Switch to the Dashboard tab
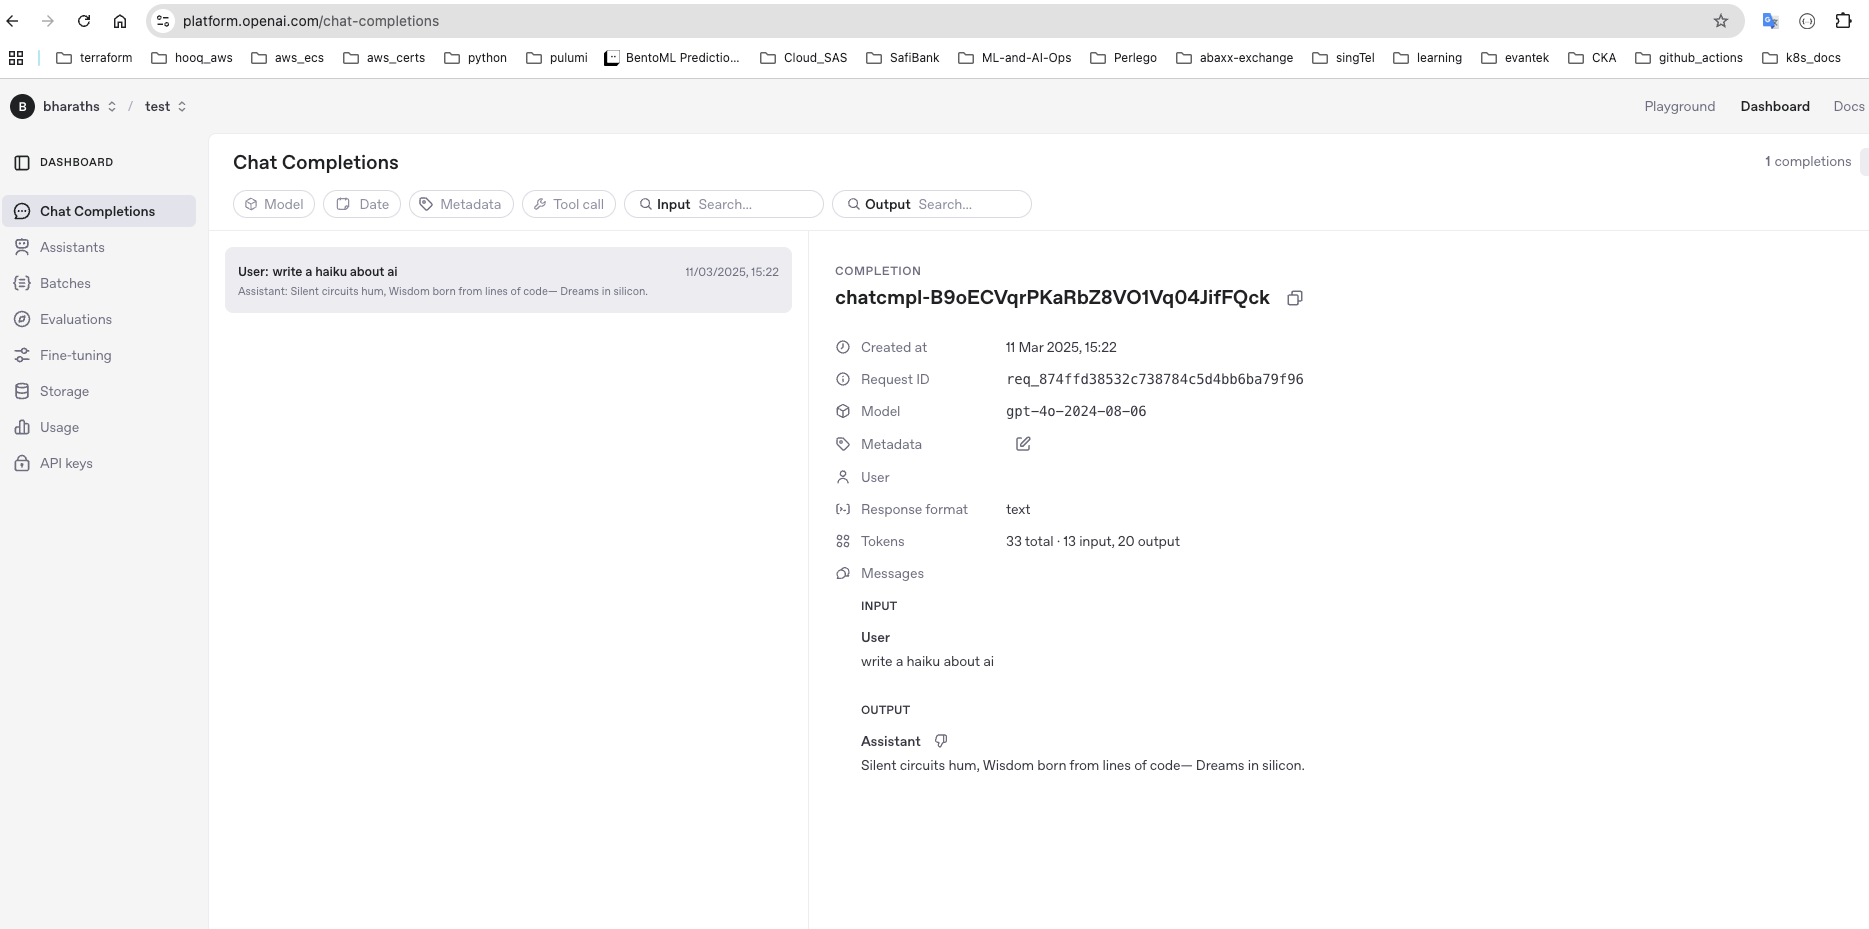Viewport: 1869px width, 929px height. tap(1775, 106)
